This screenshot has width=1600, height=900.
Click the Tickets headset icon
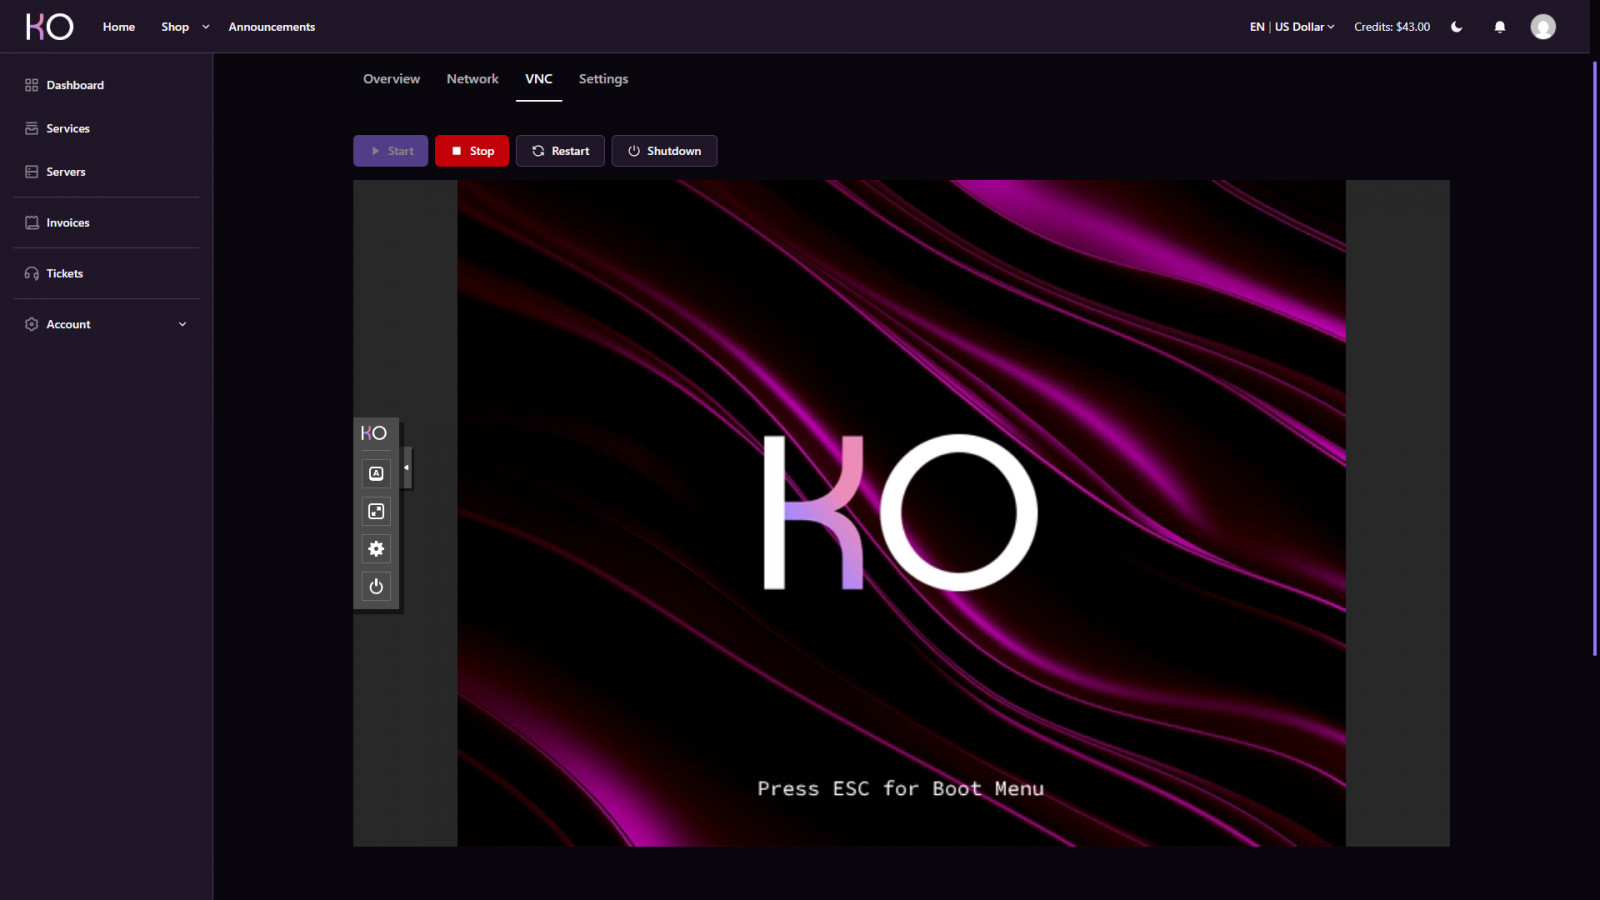pyautogui.click(x=32, y=274)
